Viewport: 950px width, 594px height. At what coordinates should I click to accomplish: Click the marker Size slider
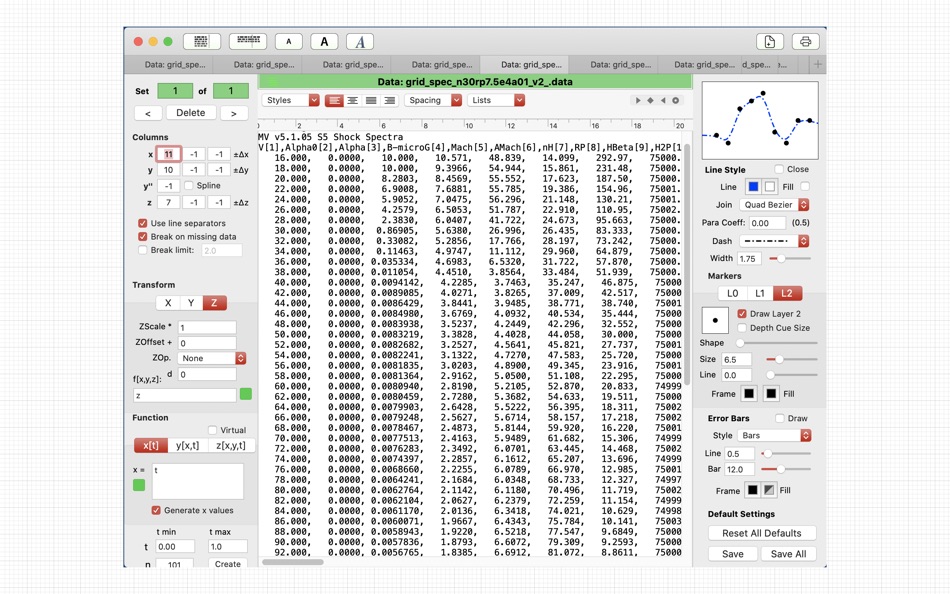pyautogui.click(x=792, y=359)
